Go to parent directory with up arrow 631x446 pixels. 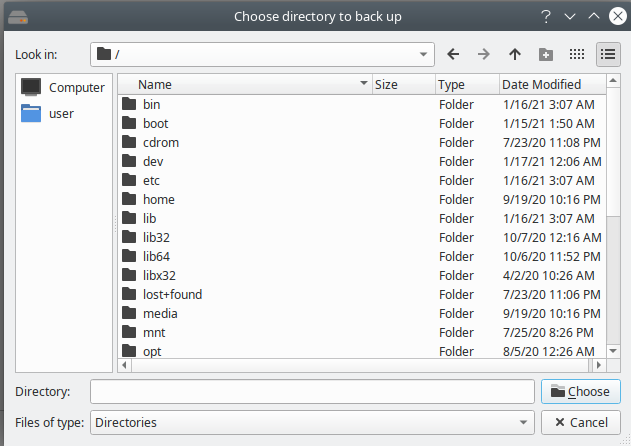click(515, 54)
